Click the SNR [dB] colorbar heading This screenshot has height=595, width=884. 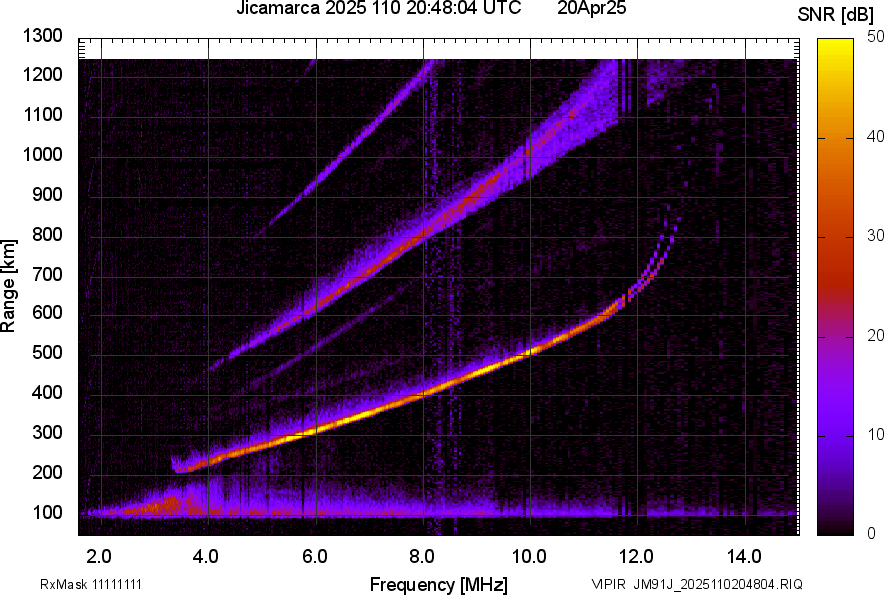pos(838,15)
